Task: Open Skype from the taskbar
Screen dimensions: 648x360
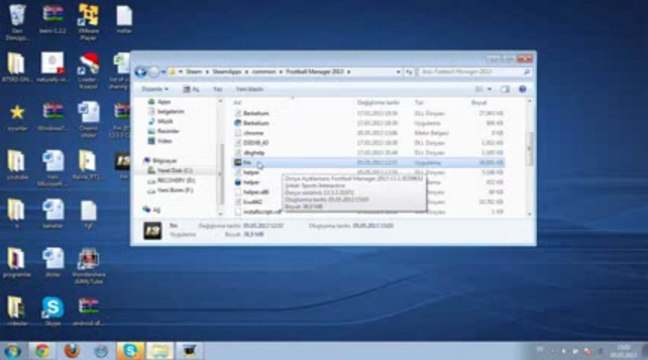Action: 130,351
